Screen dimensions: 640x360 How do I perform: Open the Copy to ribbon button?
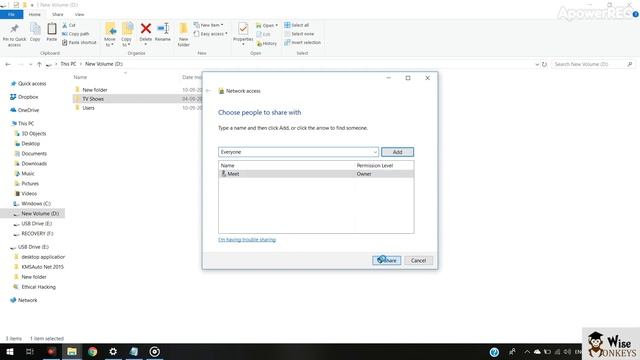point(127,34)
